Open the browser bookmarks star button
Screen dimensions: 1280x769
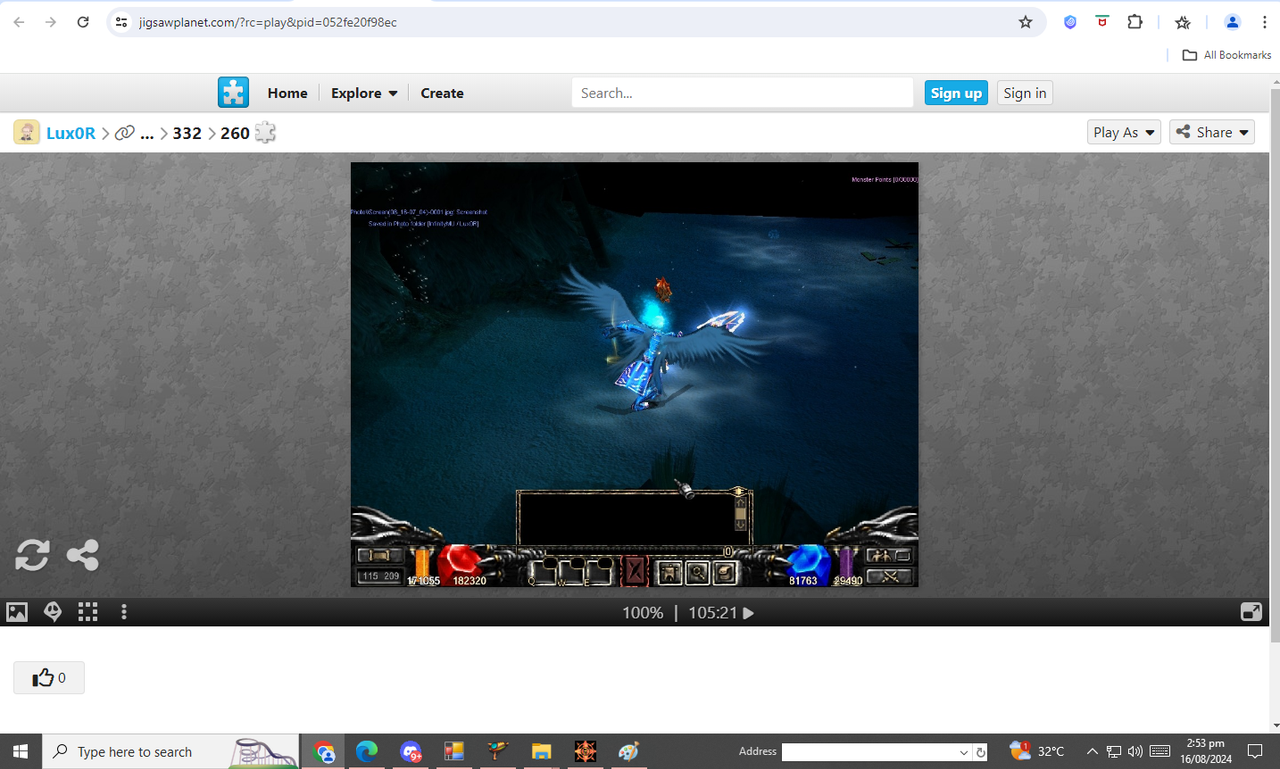pyautogui.click(x=1183, y=22)
